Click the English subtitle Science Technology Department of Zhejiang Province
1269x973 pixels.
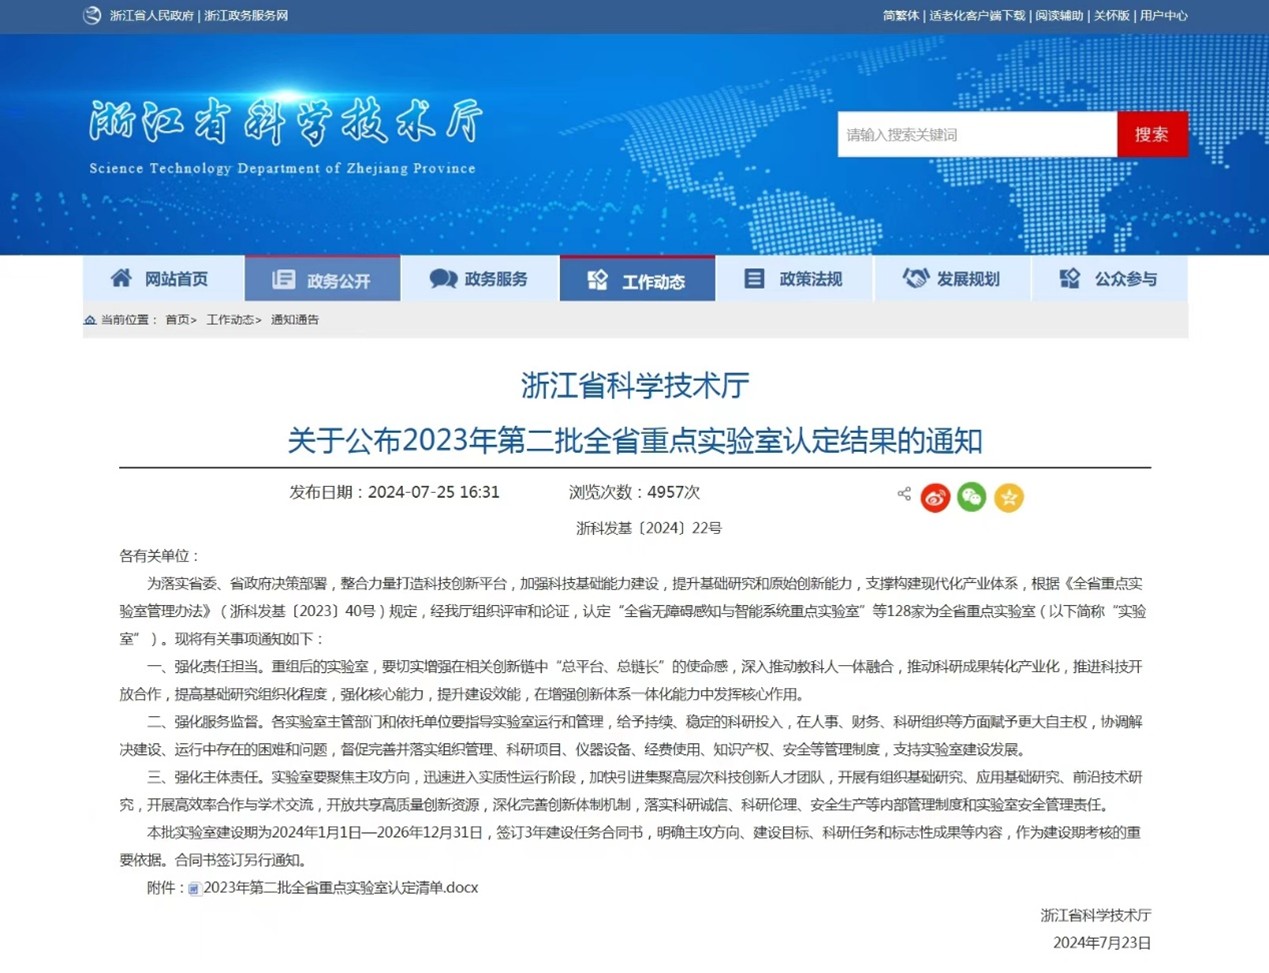[282, 168]
